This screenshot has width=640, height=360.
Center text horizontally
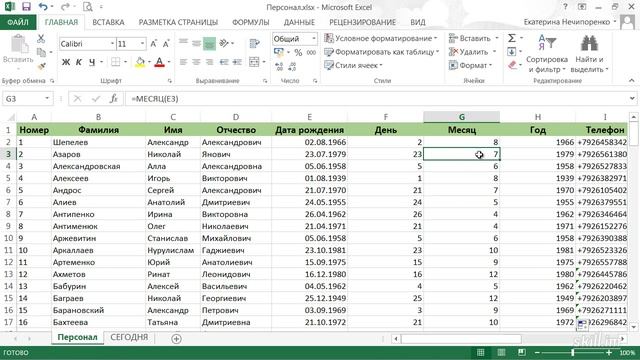coord(196,62)
